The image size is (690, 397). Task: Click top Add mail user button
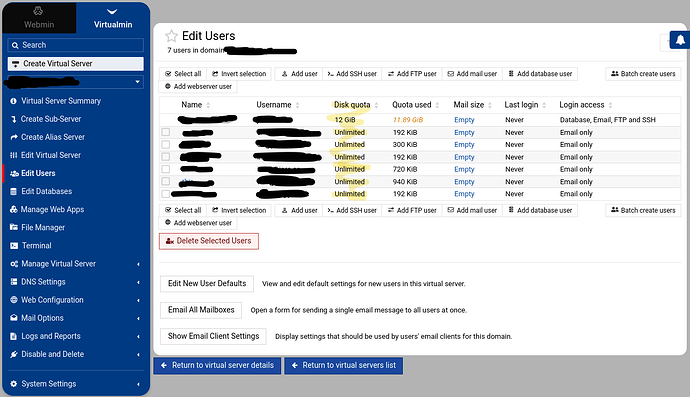click(x=472, y=74)
